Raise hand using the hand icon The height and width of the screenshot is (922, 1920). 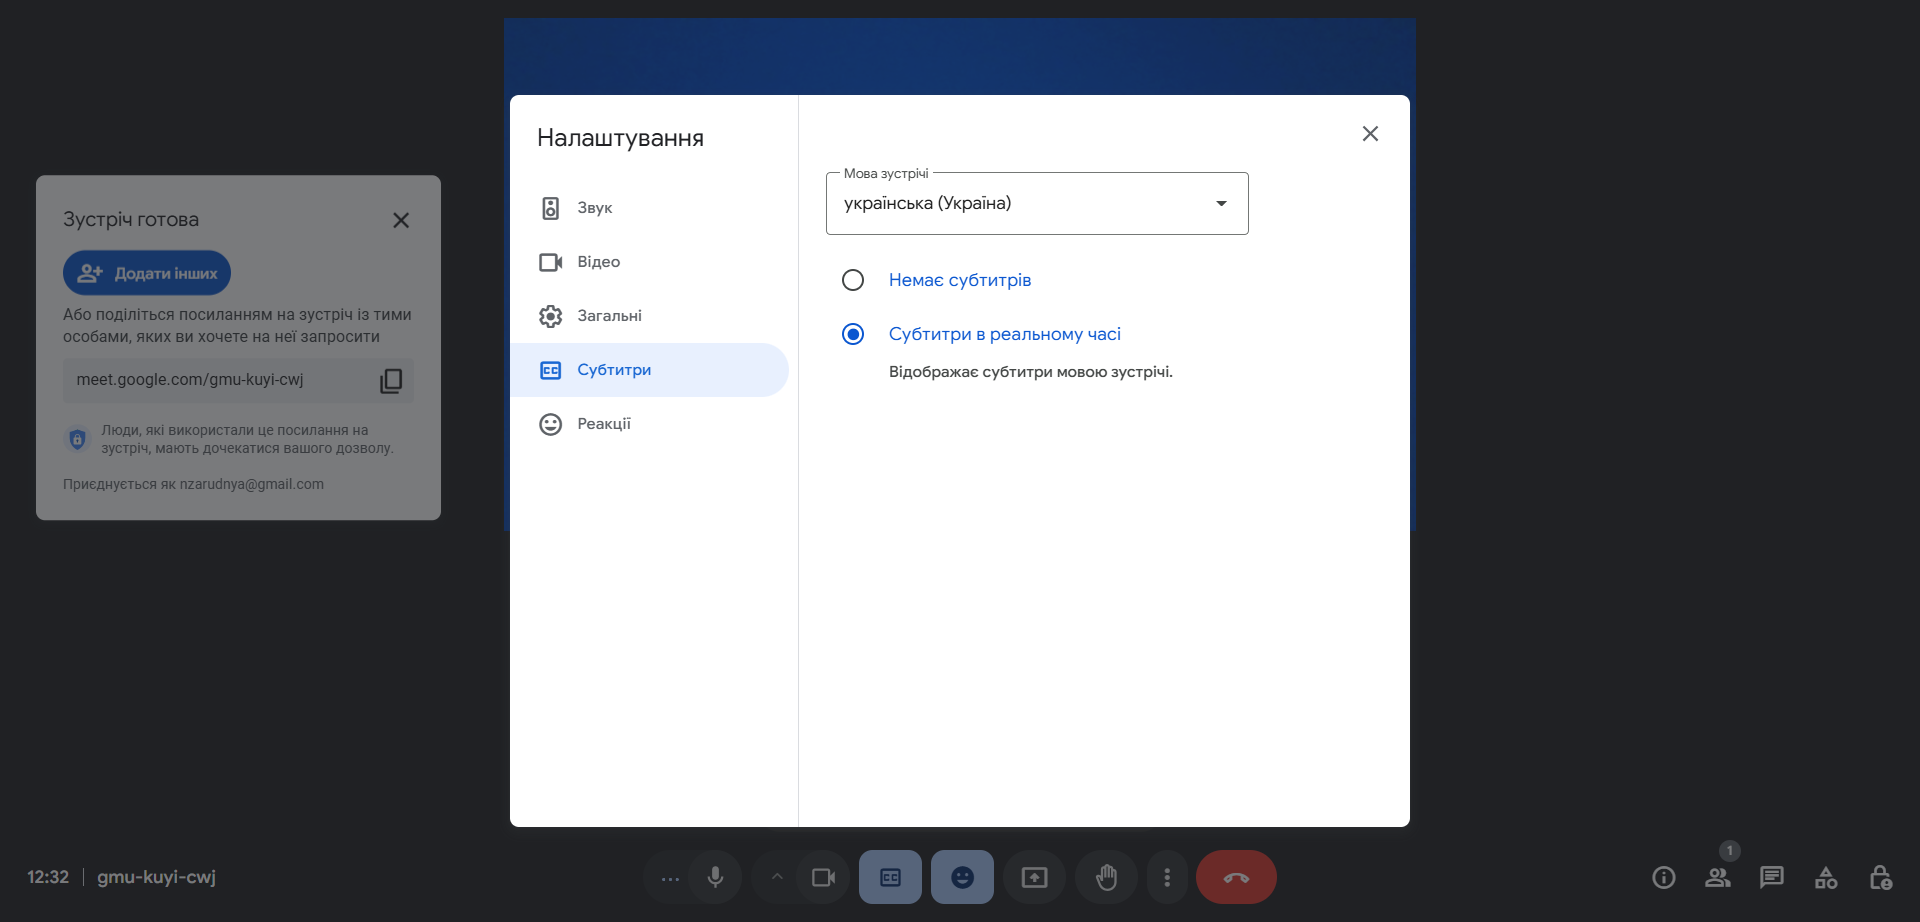1106,877
